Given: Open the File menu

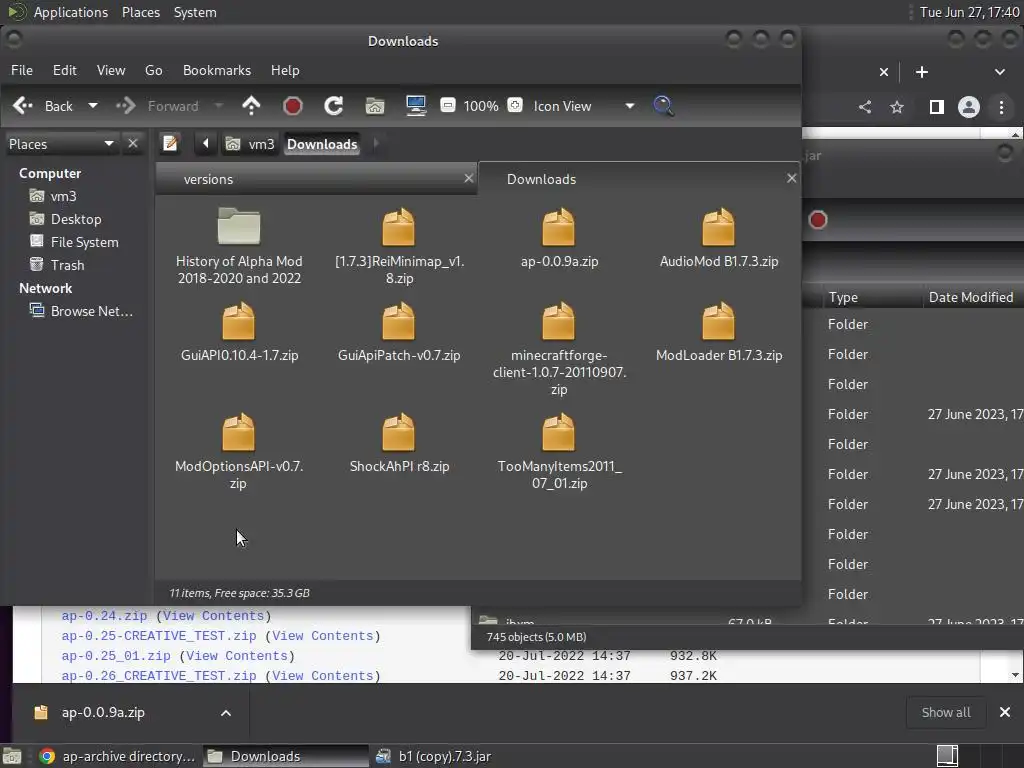Looking at the screenshot, I should (22, 70).
